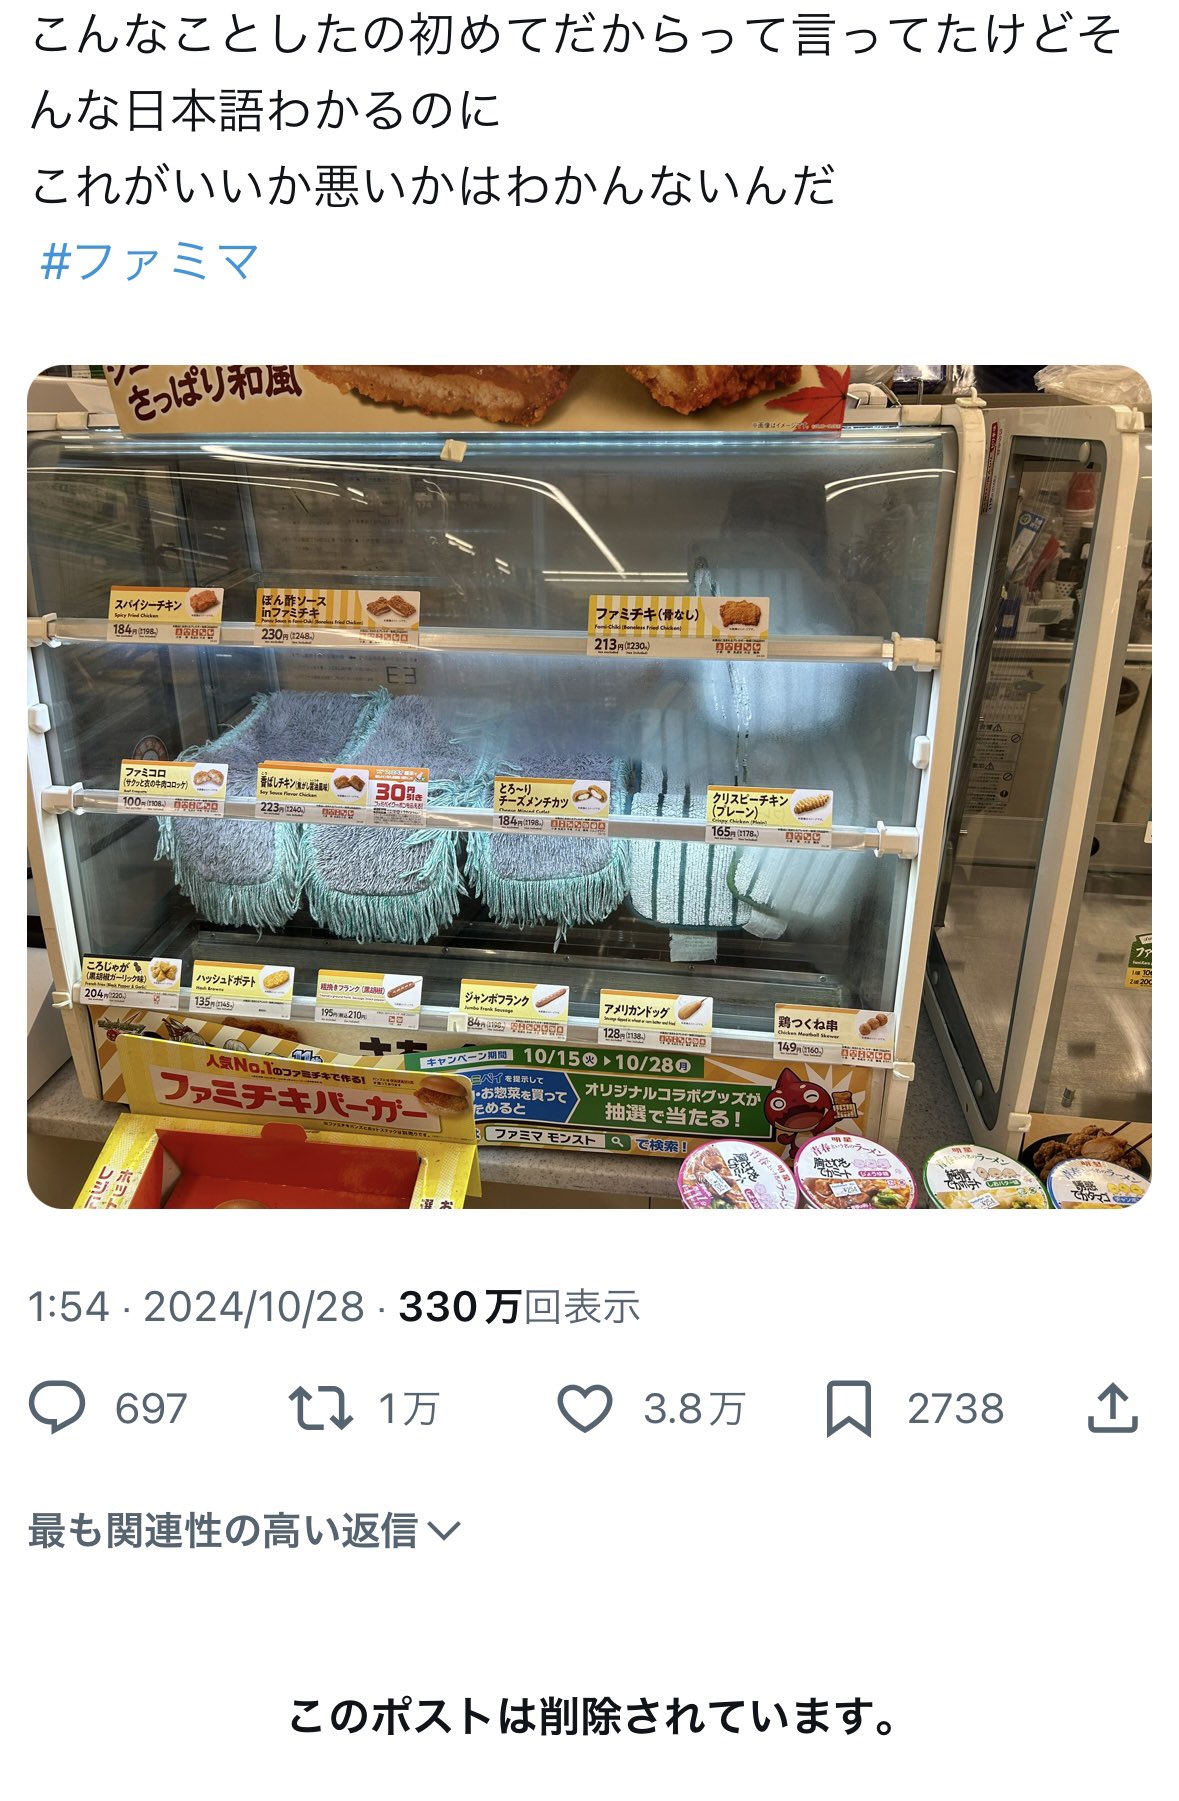Like the post with the heart icon
Screen dimensions: 1179x1801
point(584,1409)
